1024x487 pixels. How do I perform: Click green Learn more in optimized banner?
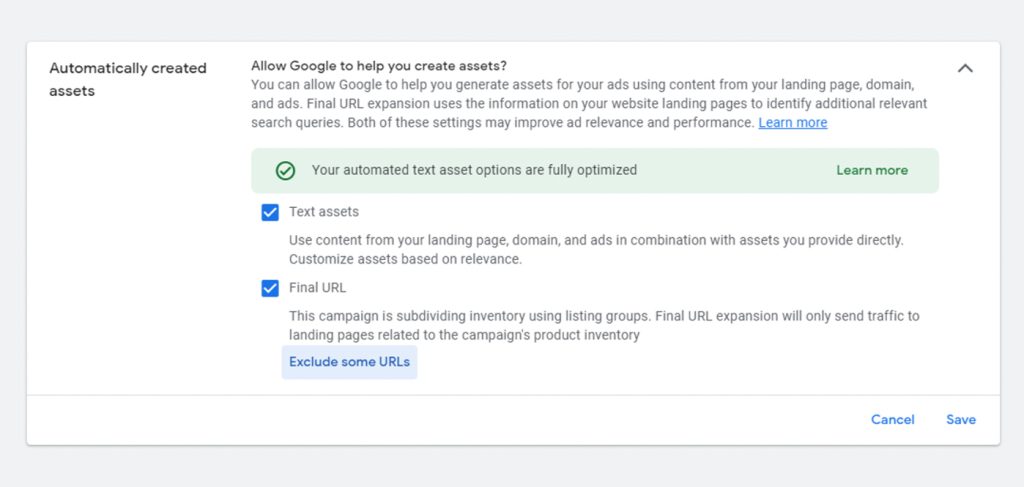pyautogui.click(x=872, y=170)
